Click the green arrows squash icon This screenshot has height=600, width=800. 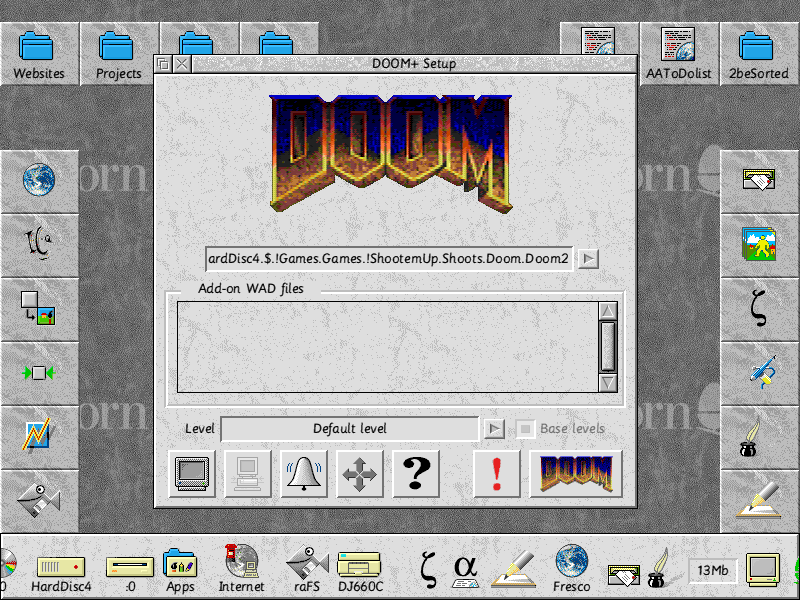(x=39, y=373)
